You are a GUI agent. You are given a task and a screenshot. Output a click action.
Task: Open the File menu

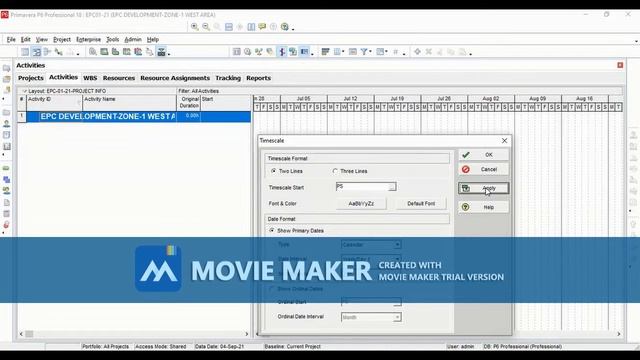tap(11, 40)
